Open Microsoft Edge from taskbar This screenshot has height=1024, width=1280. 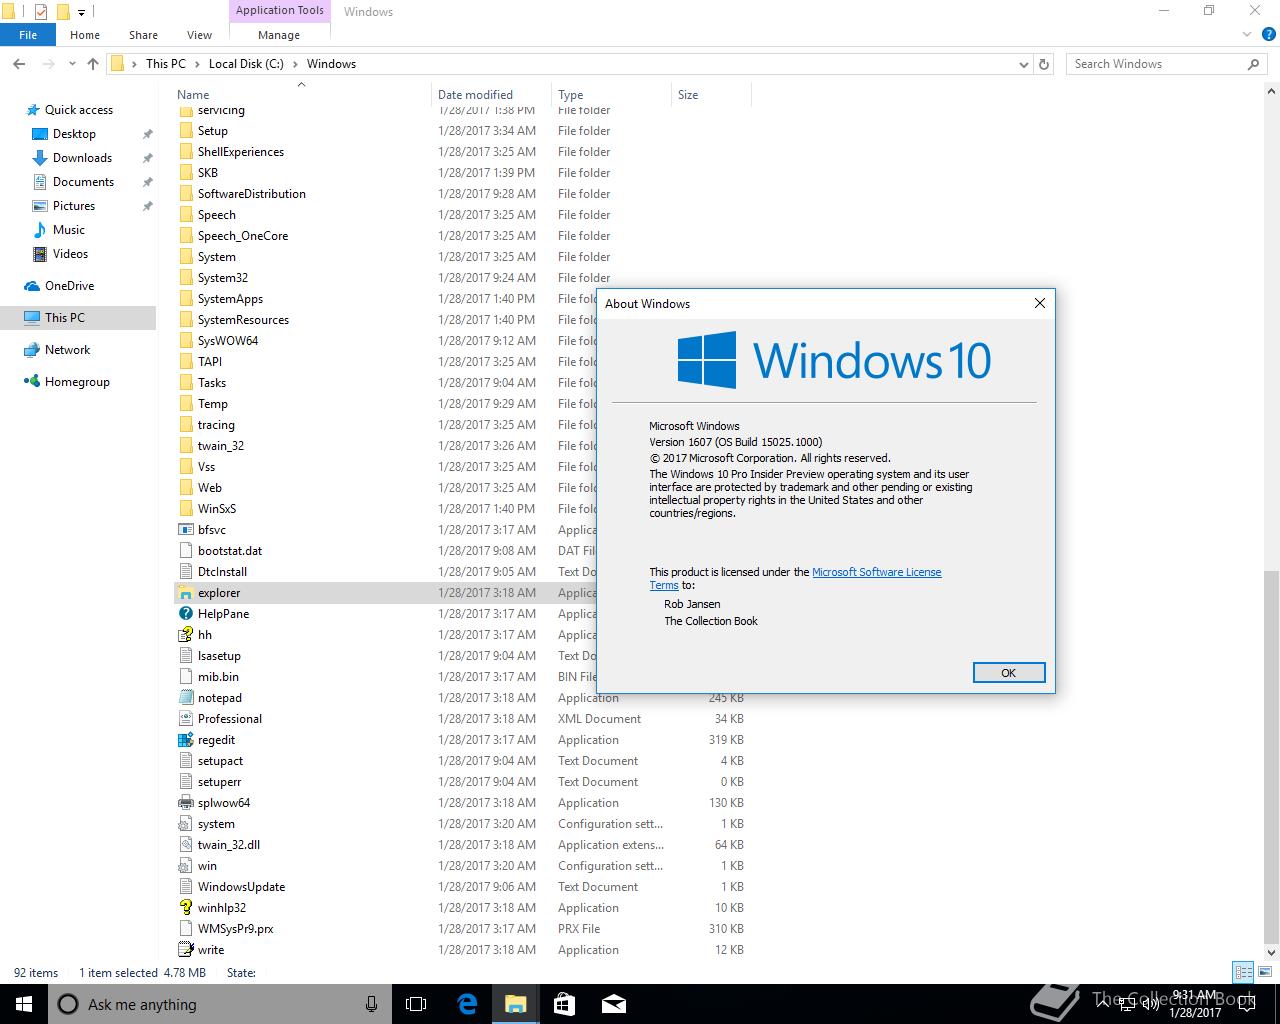coord(467,1004)
